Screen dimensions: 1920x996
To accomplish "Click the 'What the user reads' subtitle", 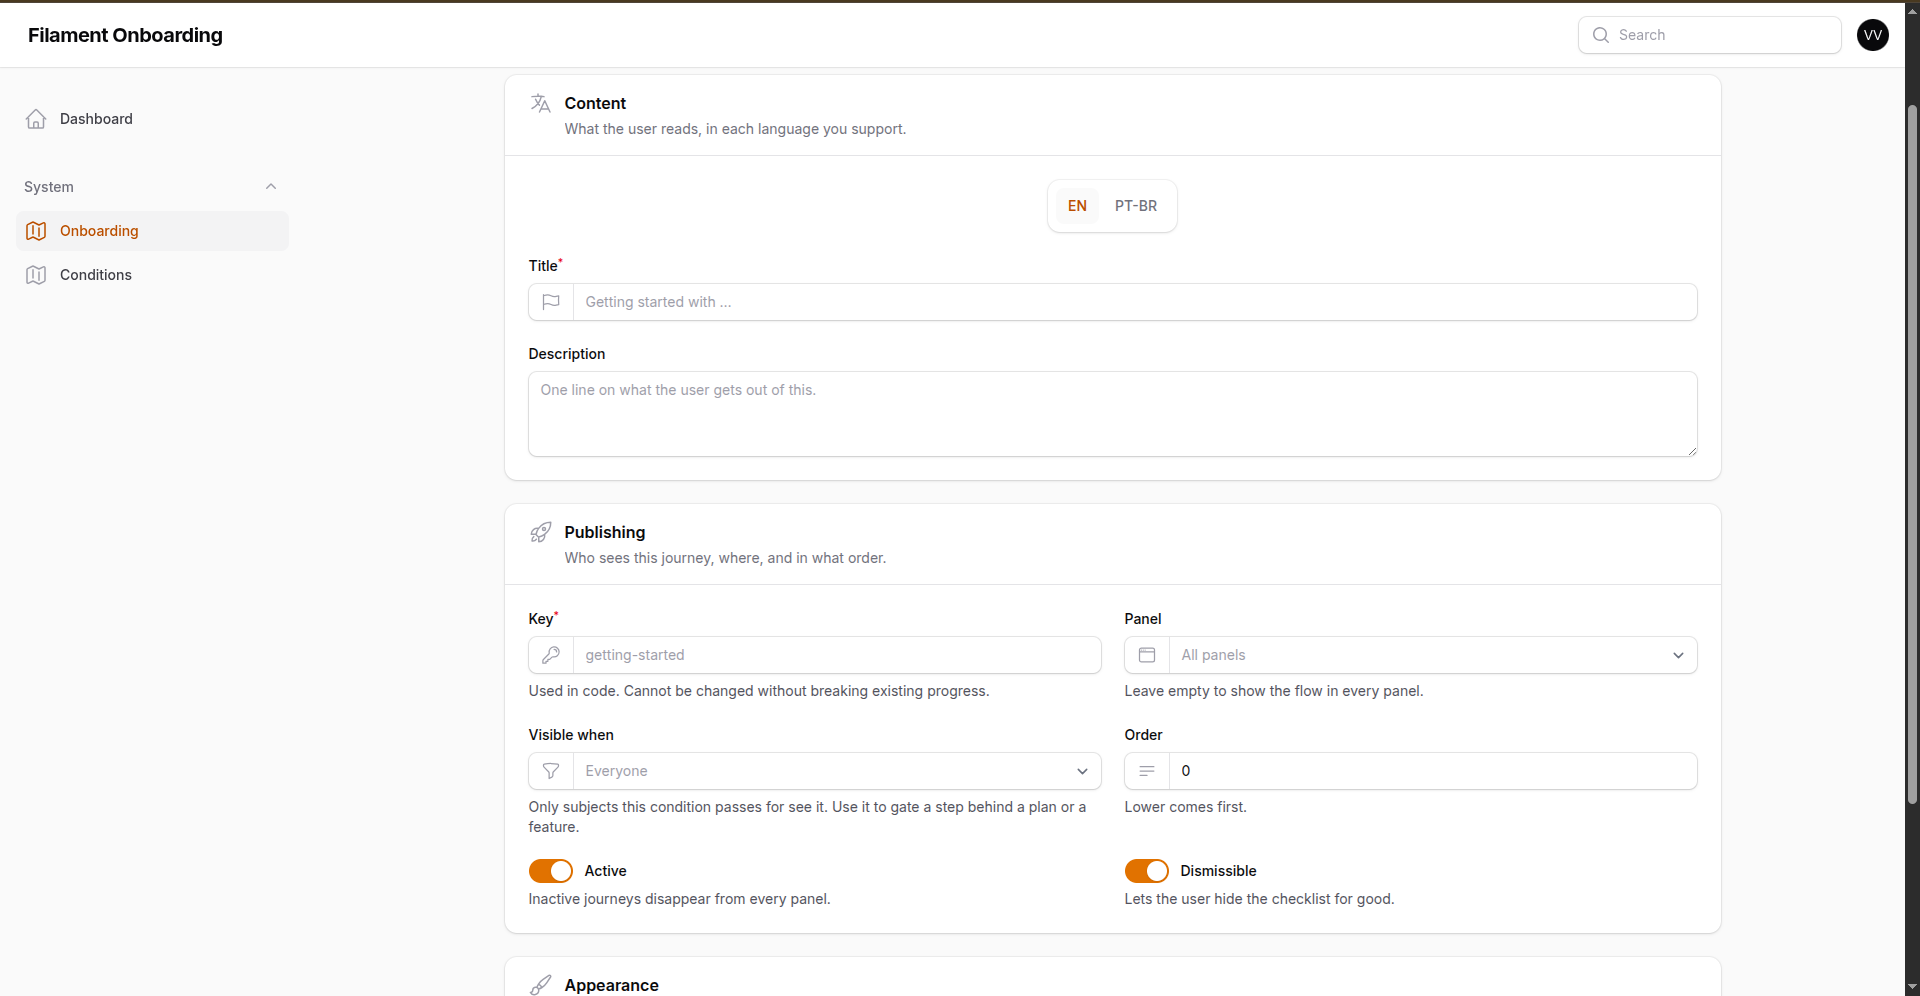I will point(736,129).
